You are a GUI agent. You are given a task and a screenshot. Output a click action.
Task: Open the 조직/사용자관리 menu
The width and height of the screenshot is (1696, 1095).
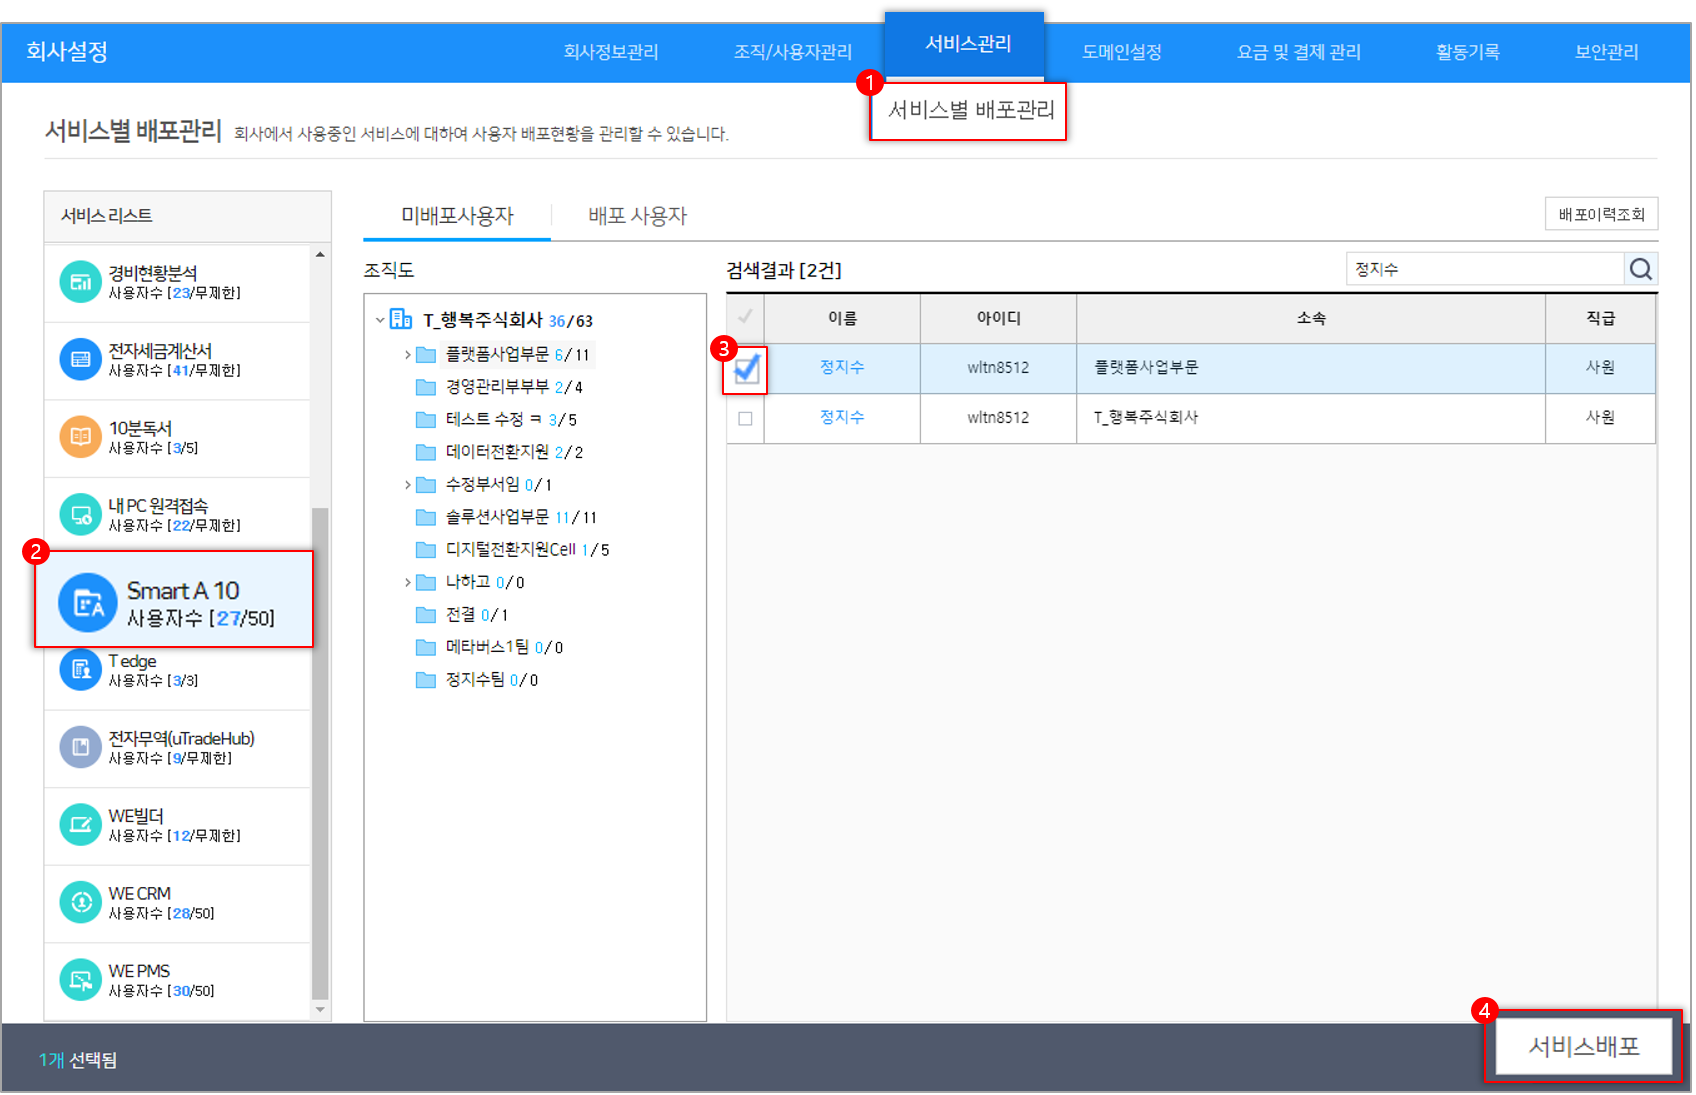792,52
